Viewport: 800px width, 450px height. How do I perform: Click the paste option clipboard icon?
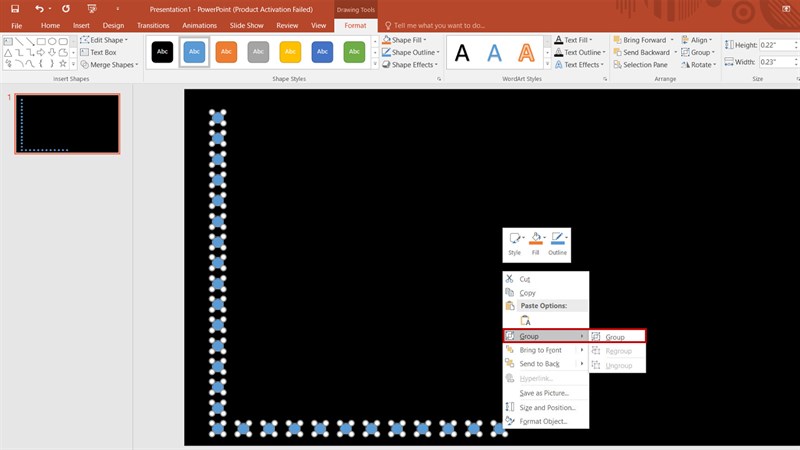tap(525, 320)
